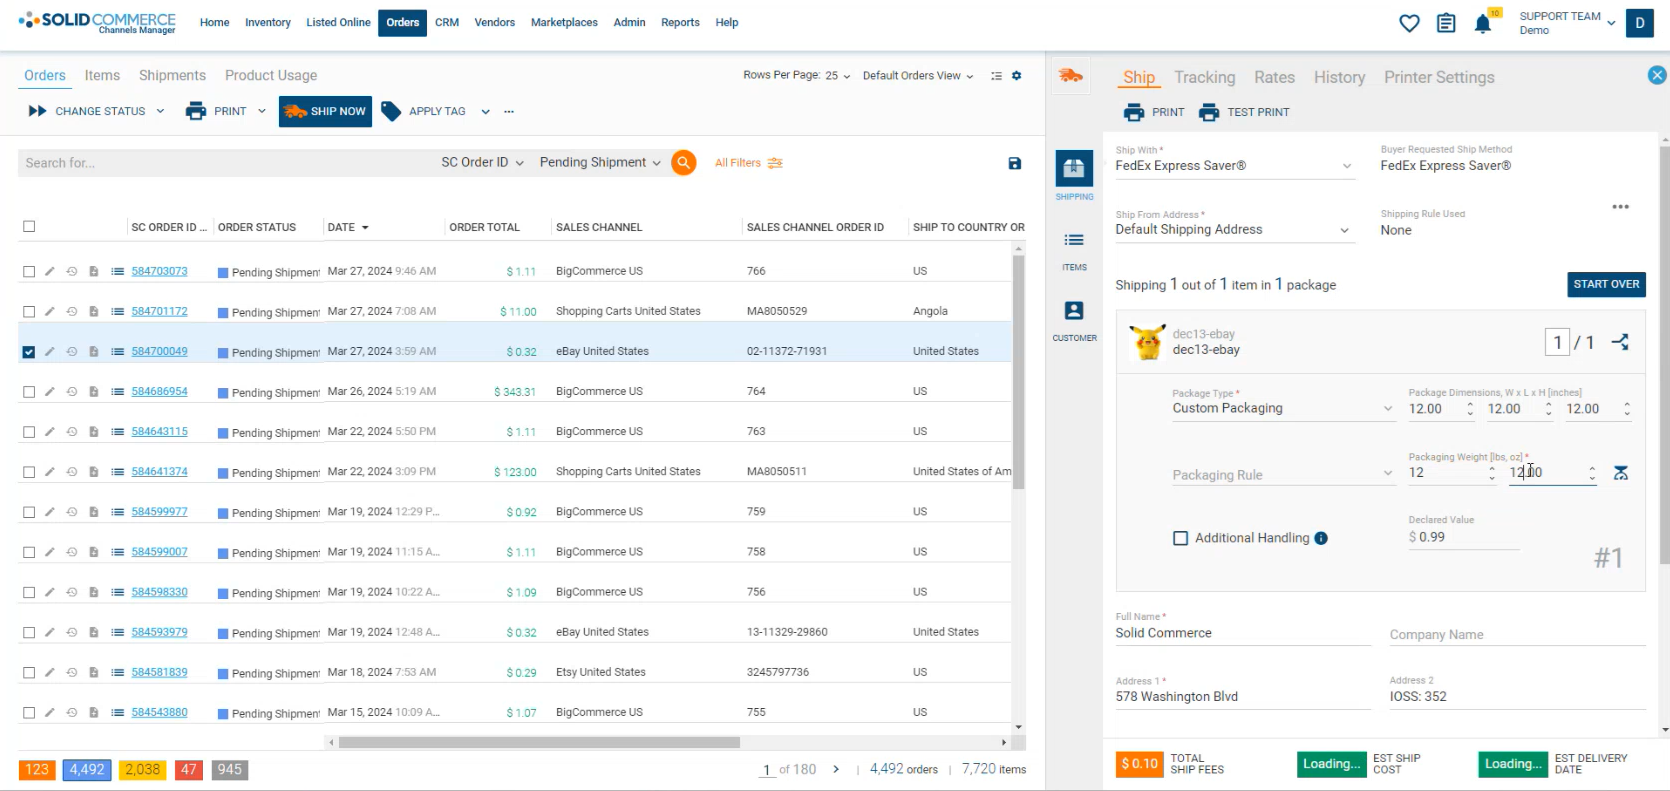
Task: Check the box for order 584703073
Action: point(29,271)
